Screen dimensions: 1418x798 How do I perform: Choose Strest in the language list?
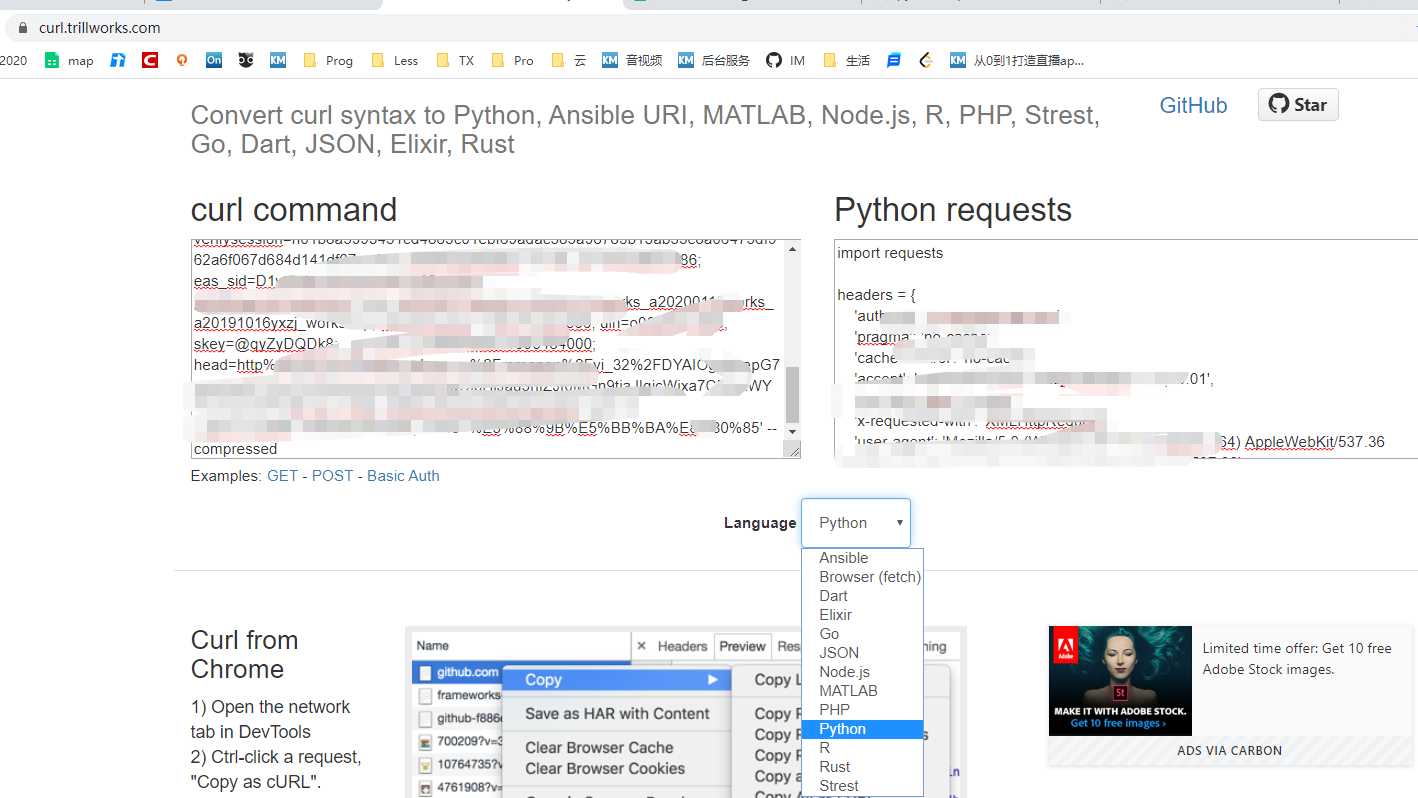[862, 786]
